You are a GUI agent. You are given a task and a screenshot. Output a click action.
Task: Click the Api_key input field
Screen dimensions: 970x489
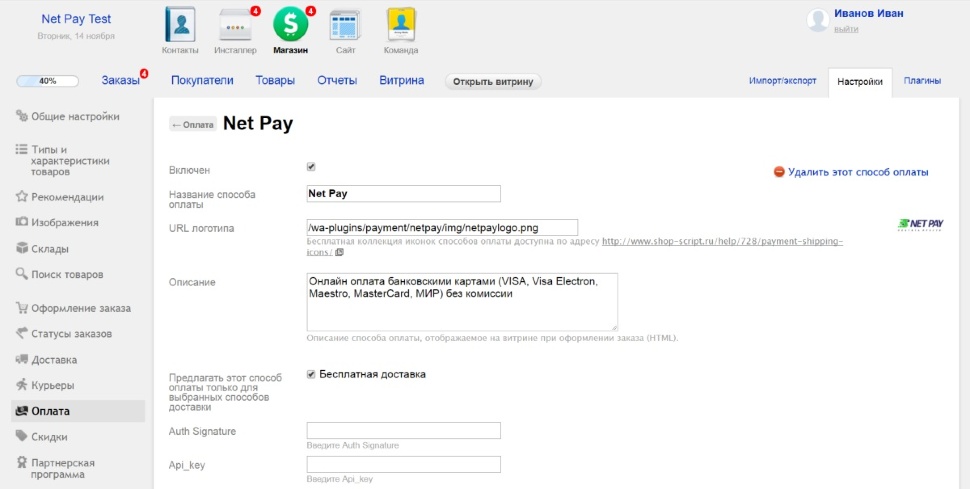pos(403,465)
